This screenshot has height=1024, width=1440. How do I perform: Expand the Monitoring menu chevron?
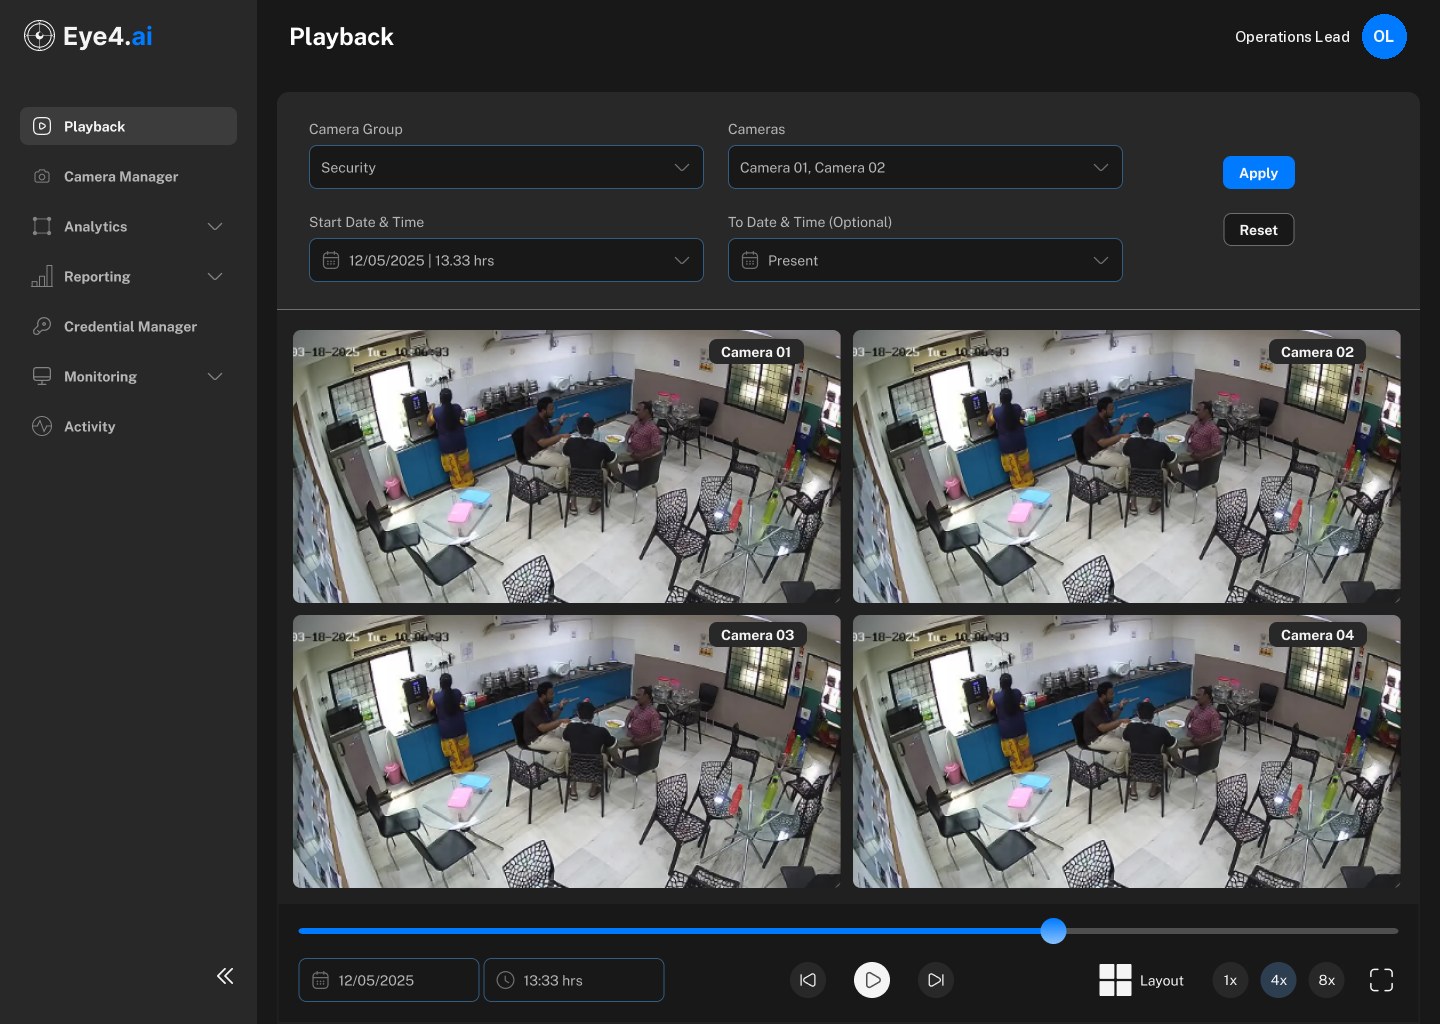pos(215,376)
